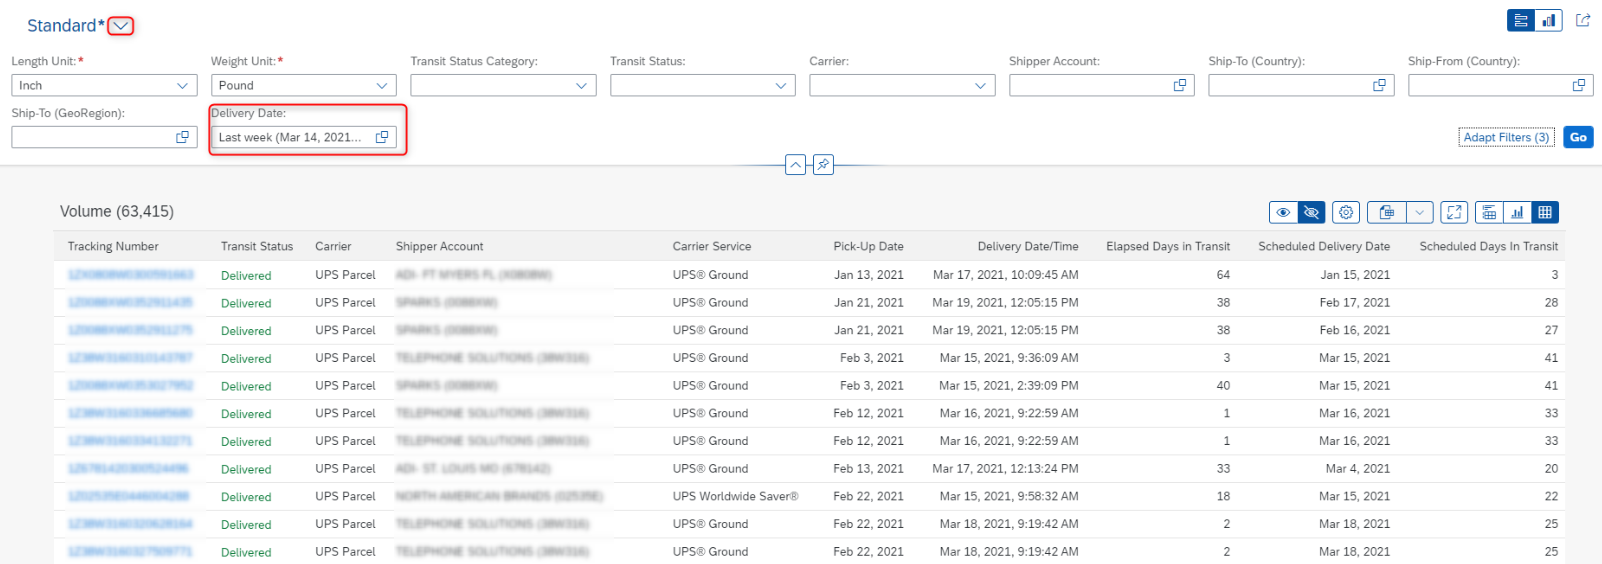Screen dimensions: 1602x564
Task: Open tracking link delivered Mar 17, 12:13:24 PM
Action: click(x=128, y=469)
